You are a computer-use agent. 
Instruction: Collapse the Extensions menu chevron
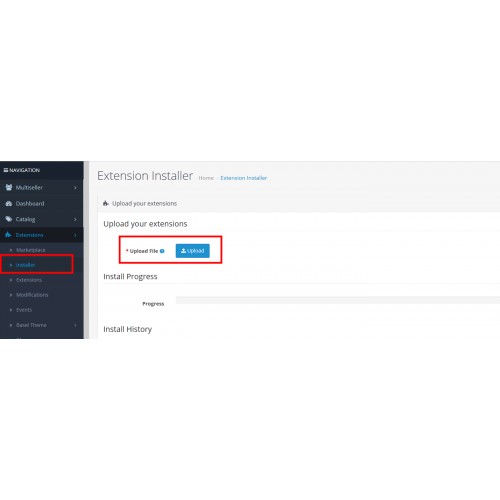click(75, 235)
